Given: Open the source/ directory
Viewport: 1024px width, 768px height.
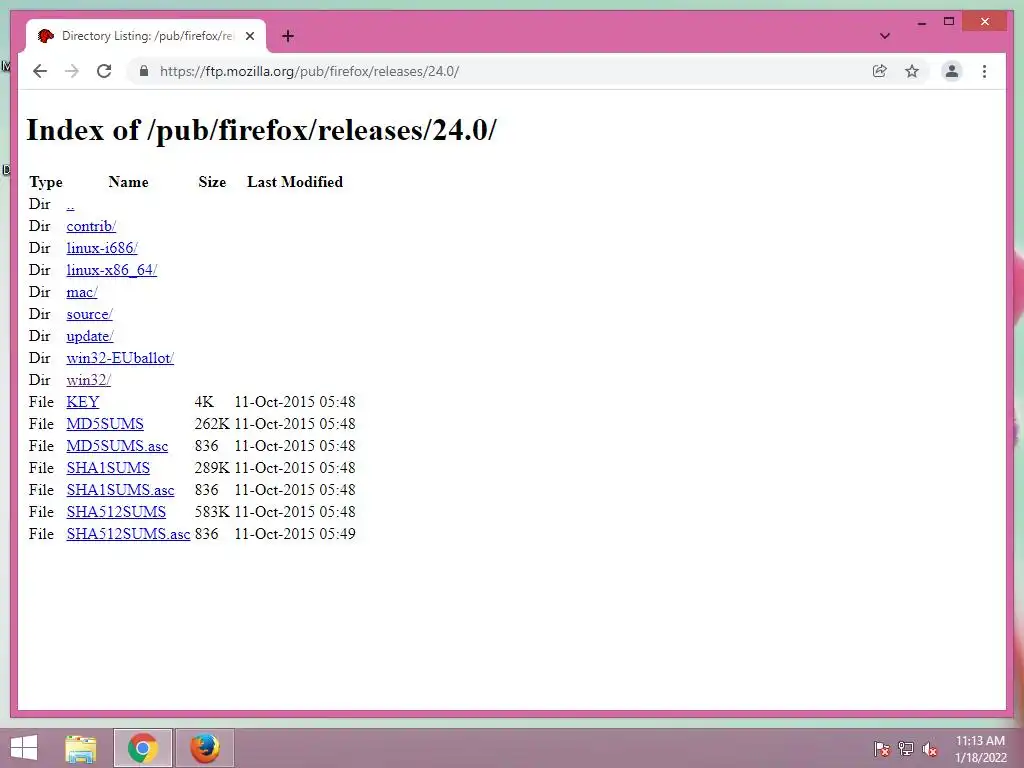Looking at the screenshot, I should pyautogui.click(x=89, y=314).
